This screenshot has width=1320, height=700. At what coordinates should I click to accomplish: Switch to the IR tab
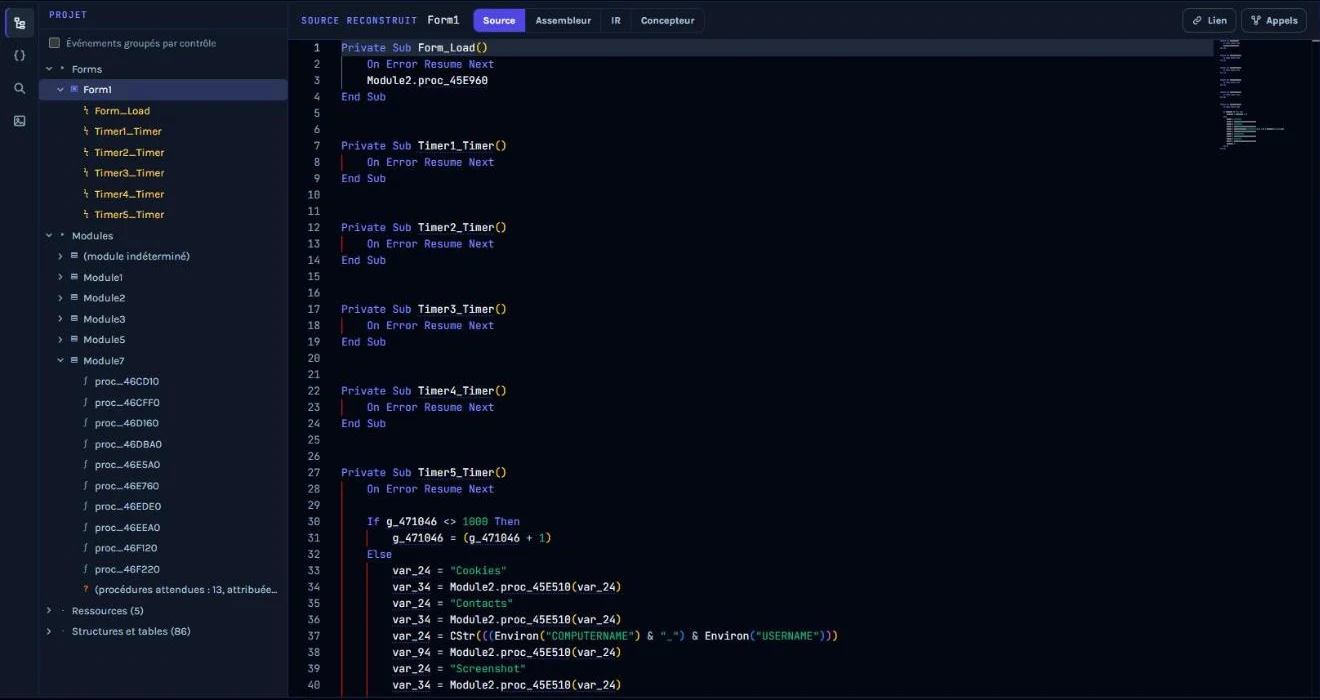point(616,20)
